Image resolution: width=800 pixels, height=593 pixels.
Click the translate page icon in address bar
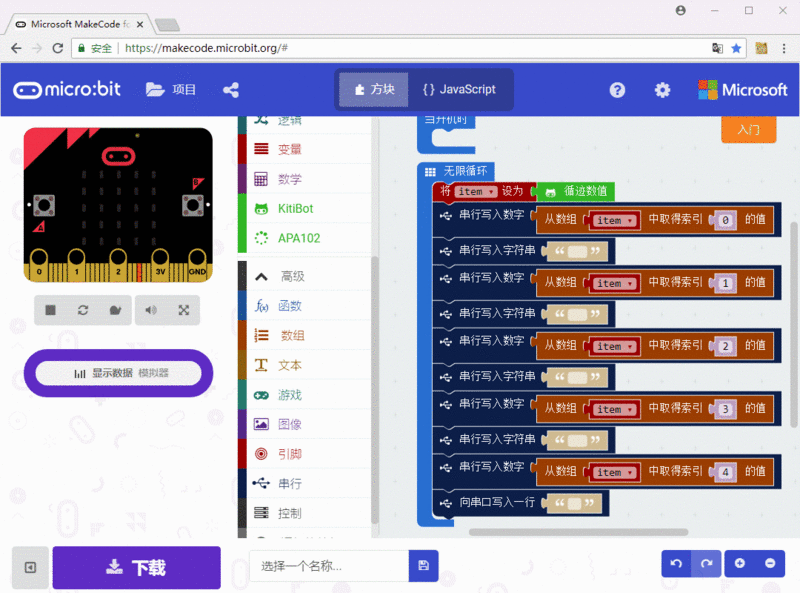(717, 48)
